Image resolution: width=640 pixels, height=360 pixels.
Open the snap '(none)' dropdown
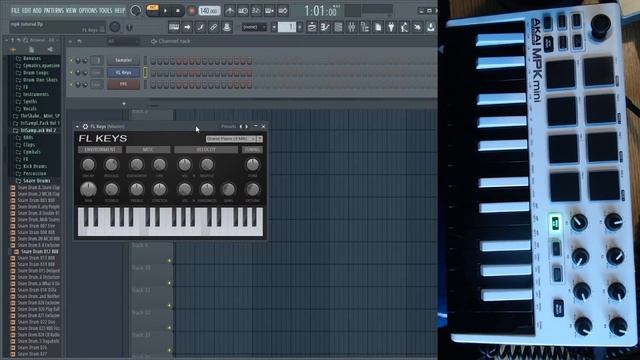click(254, 27)
